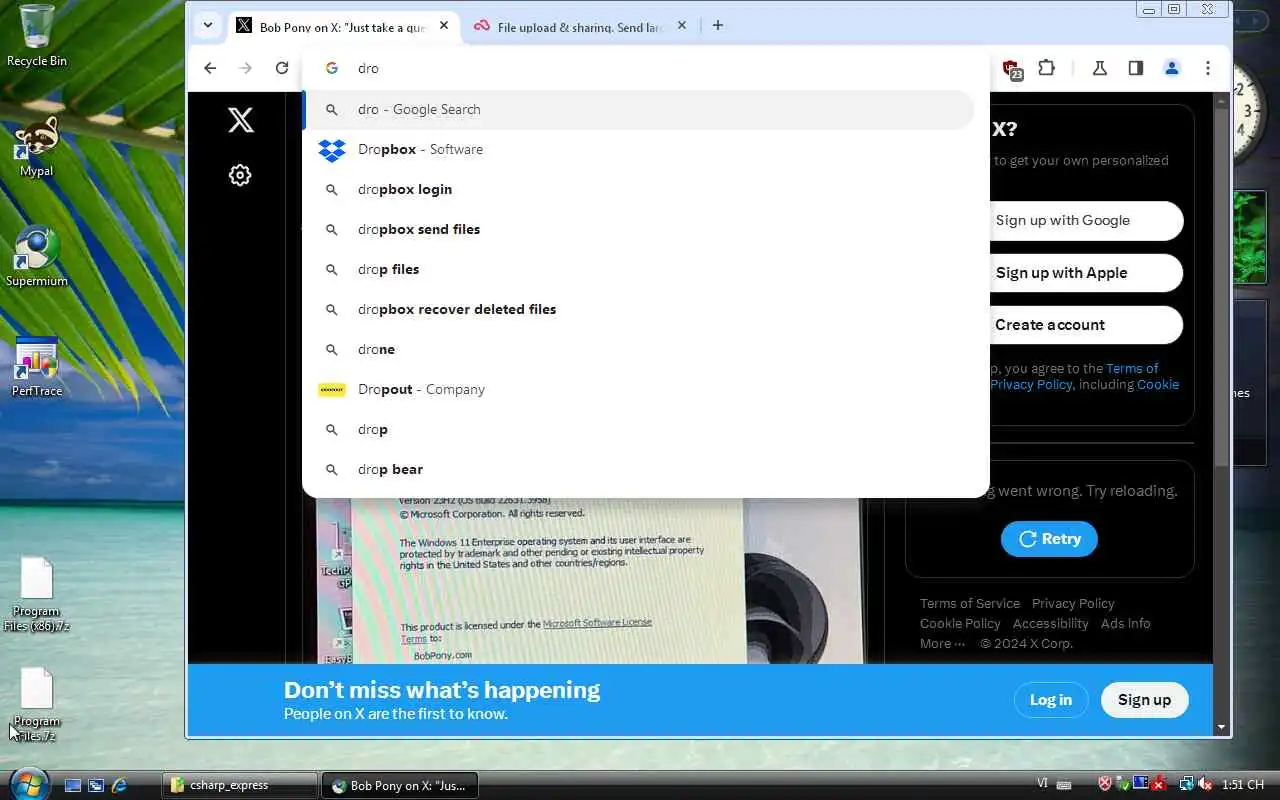Click the X logo in the sidebar

pos(240,120)
